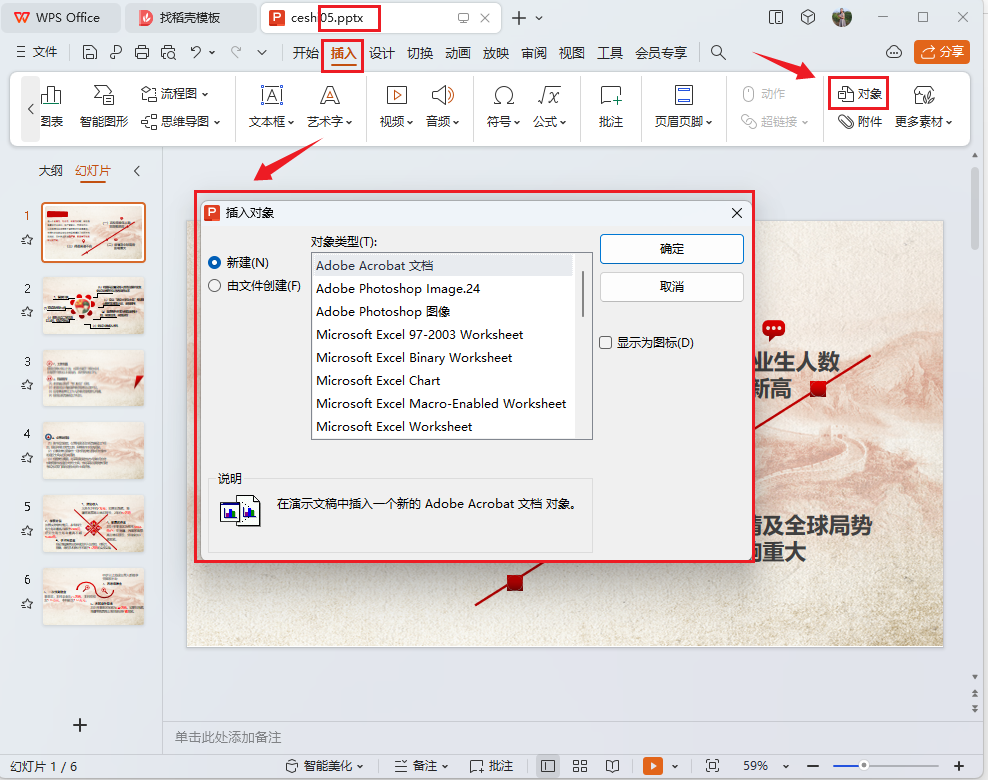Open the cloud sync icon near share
988x780 pixels.
coord(893,52)
